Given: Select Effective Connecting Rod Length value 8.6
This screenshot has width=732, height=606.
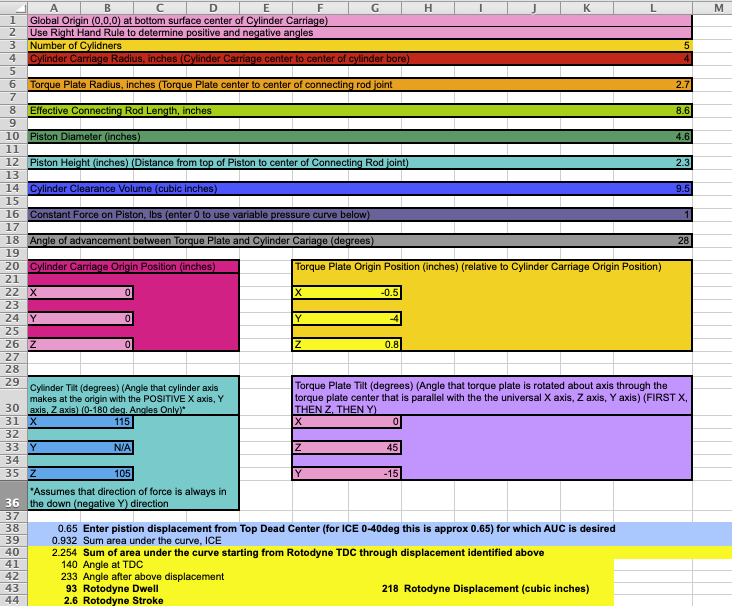Looking at the screenshot, I should [x=683, y=111].
